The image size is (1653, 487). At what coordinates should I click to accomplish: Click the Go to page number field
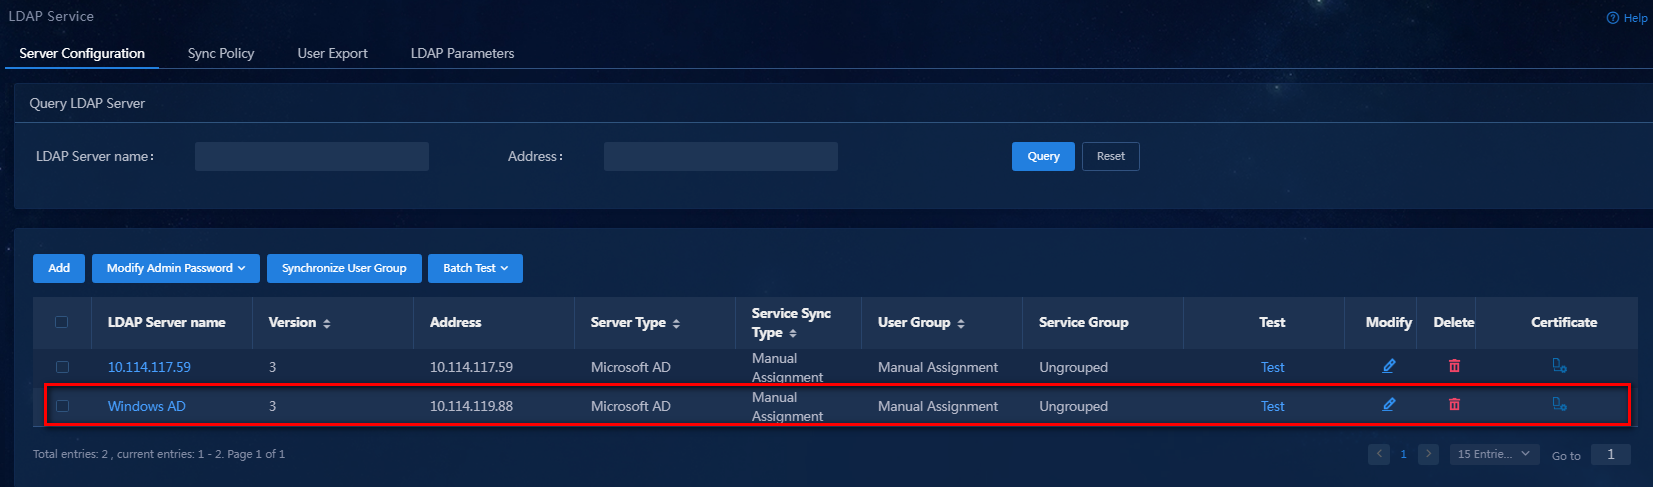click(x=1611, y=454)
